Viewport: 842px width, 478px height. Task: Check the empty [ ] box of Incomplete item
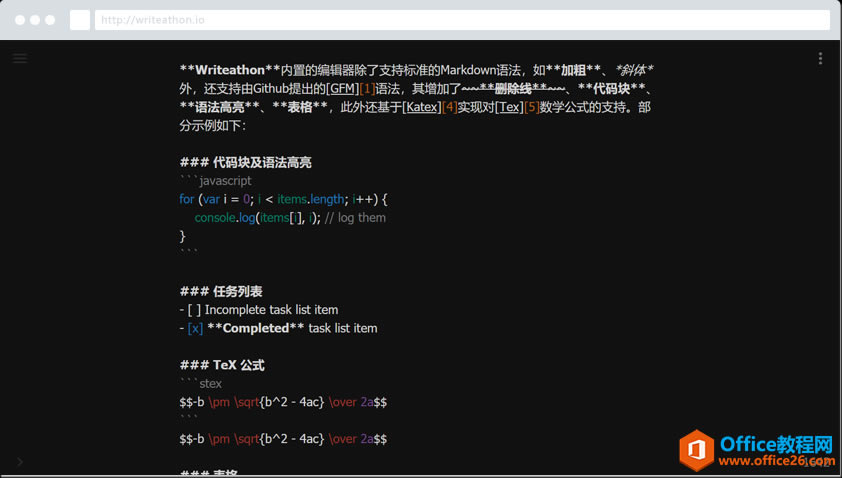coord(194,310)
